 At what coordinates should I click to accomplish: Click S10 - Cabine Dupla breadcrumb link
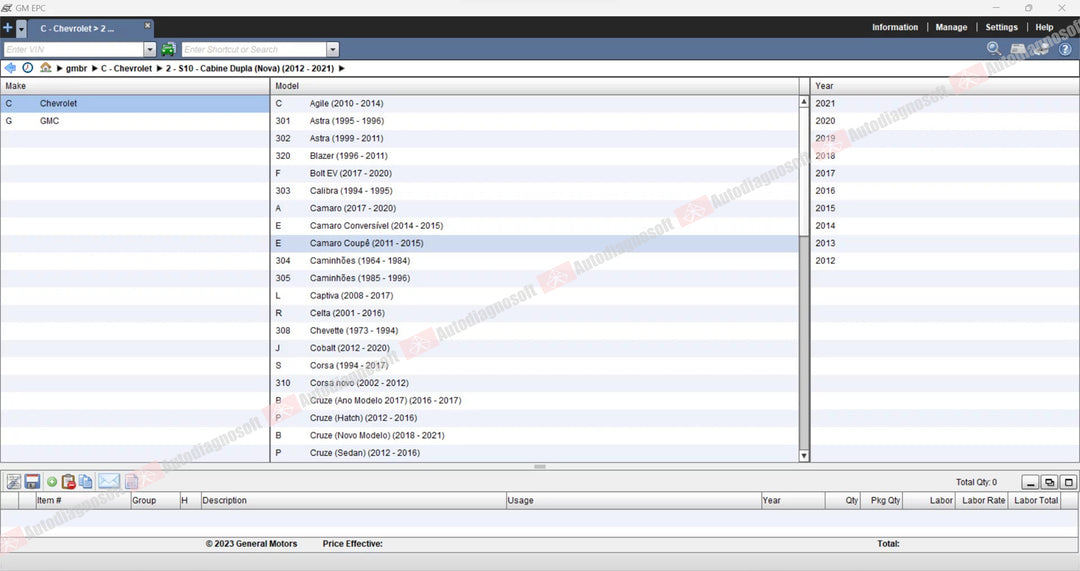click(x=250, y=68)
